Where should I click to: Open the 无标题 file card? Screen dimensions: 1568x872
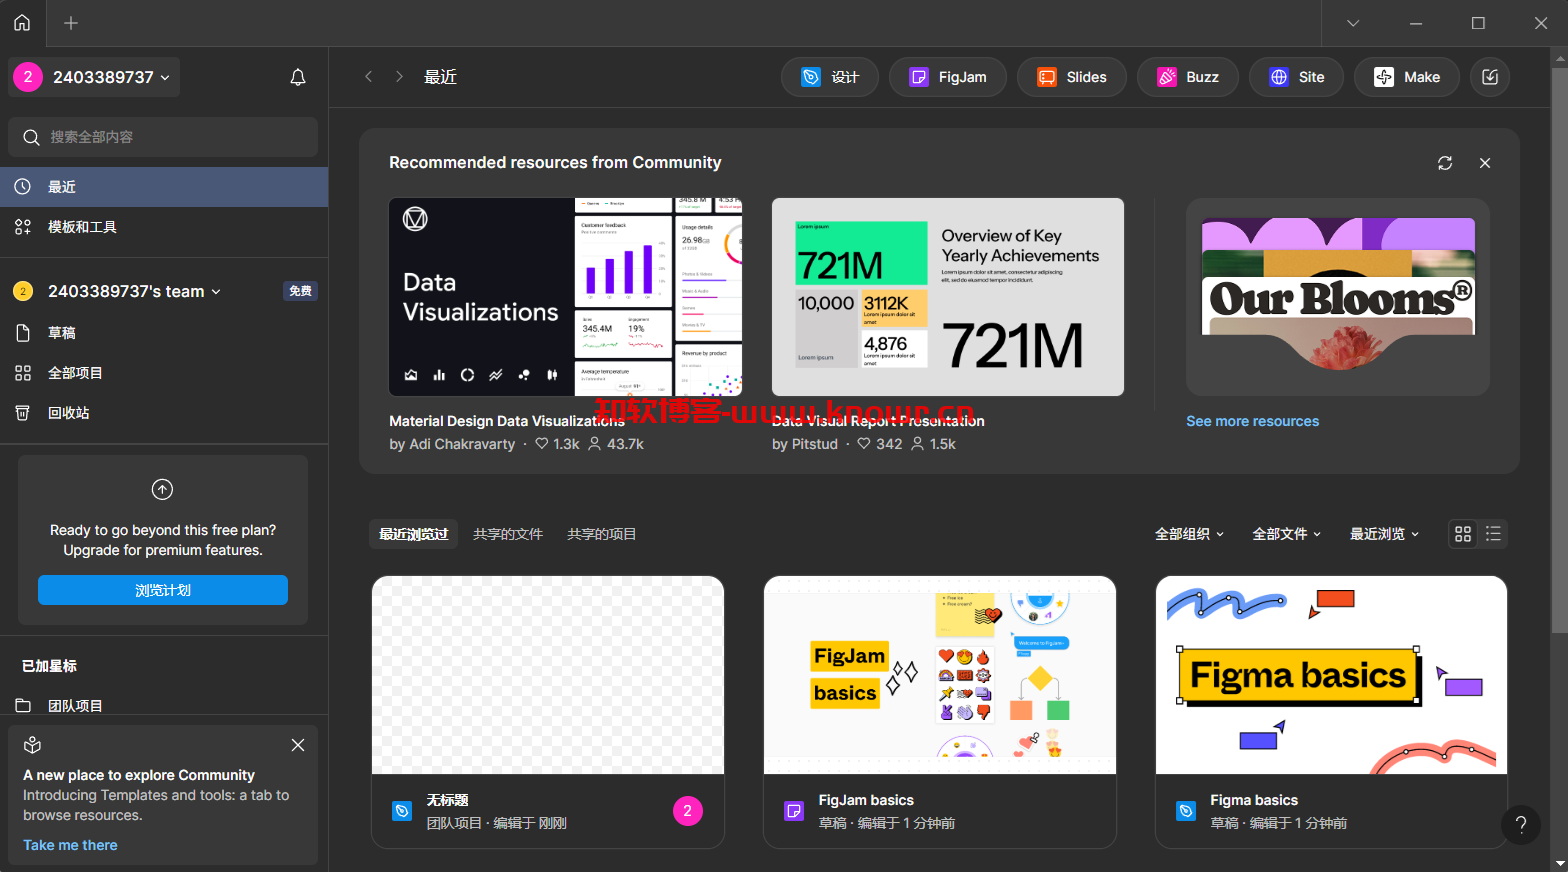[x=548, y=712]
